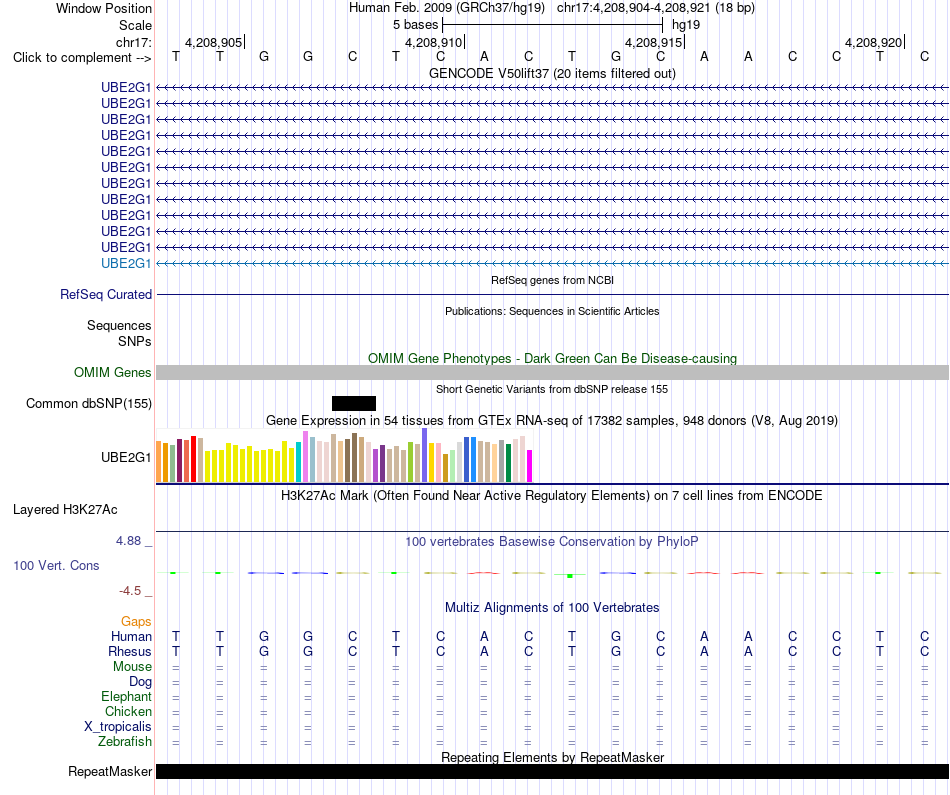950x795 pixels.
Task: Click the magenta bar ending the GTEx chart
Action: [x=530, y=466]
